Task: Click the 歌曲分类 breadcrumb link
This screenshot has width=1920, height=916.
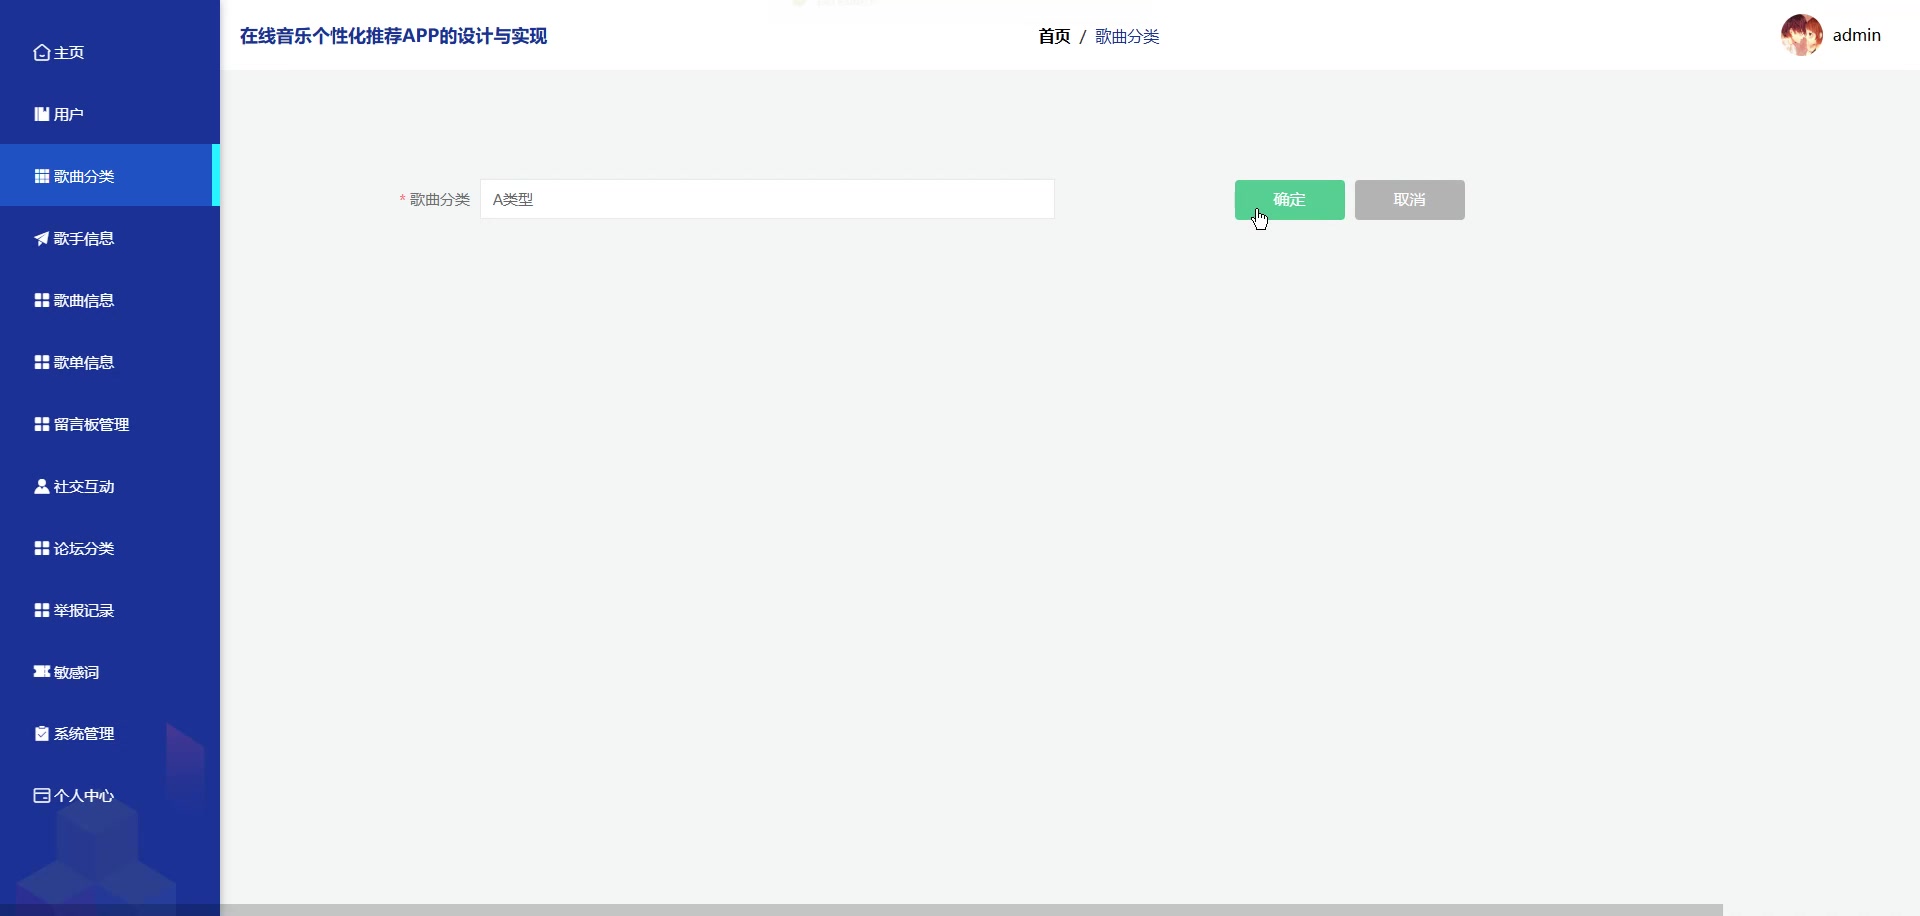Action: coord(1127,36)
